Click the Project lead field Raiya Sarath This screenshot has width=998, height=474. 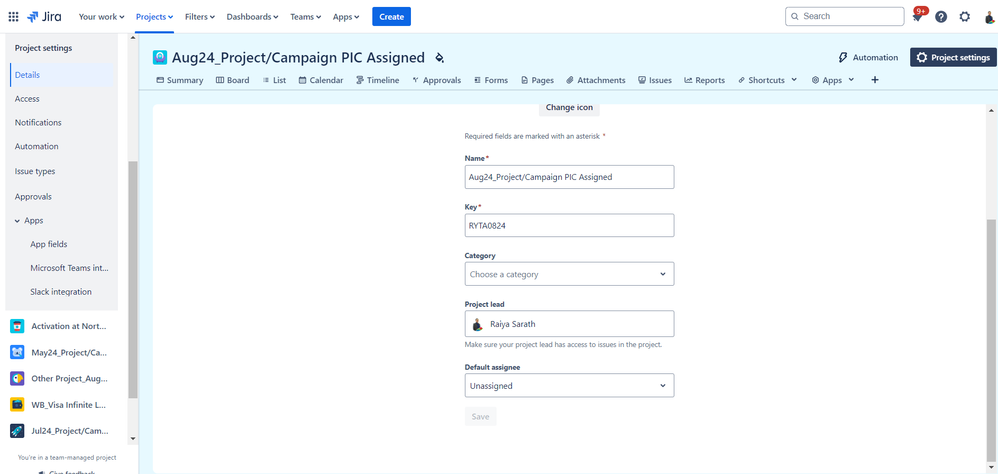[x=569, y=324]
